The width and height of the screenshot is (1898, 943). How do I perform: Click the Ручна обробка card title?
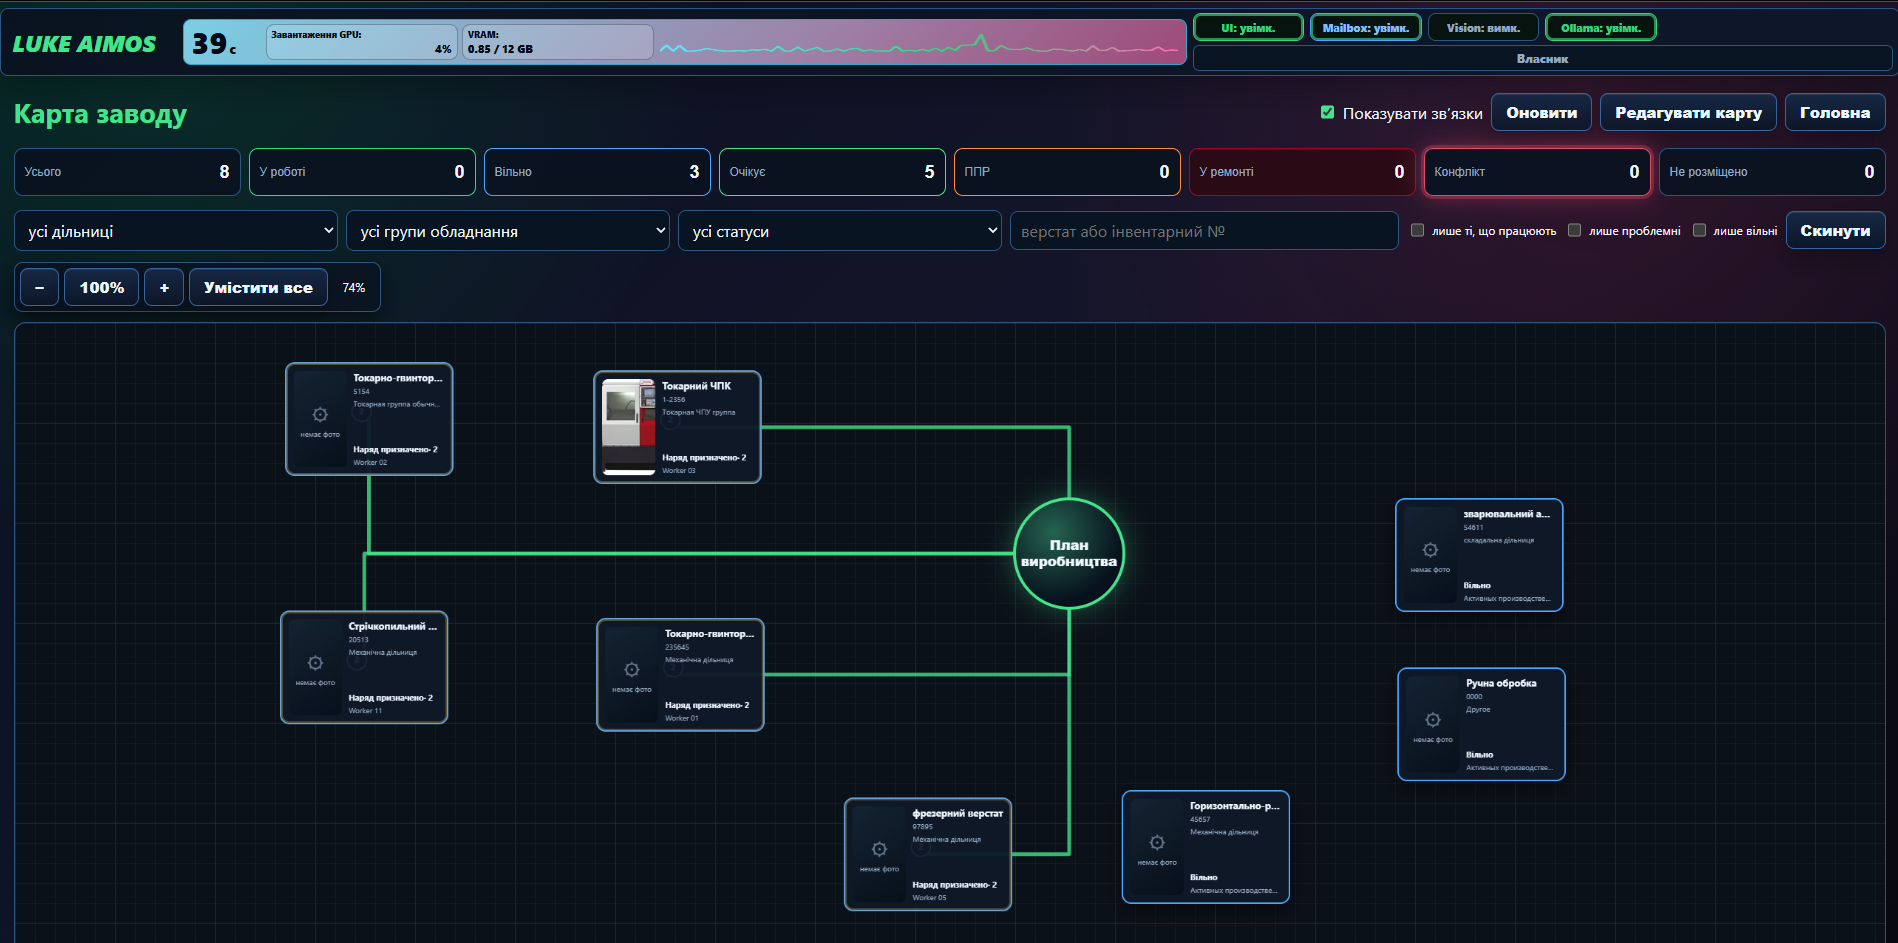point(1501,684)
